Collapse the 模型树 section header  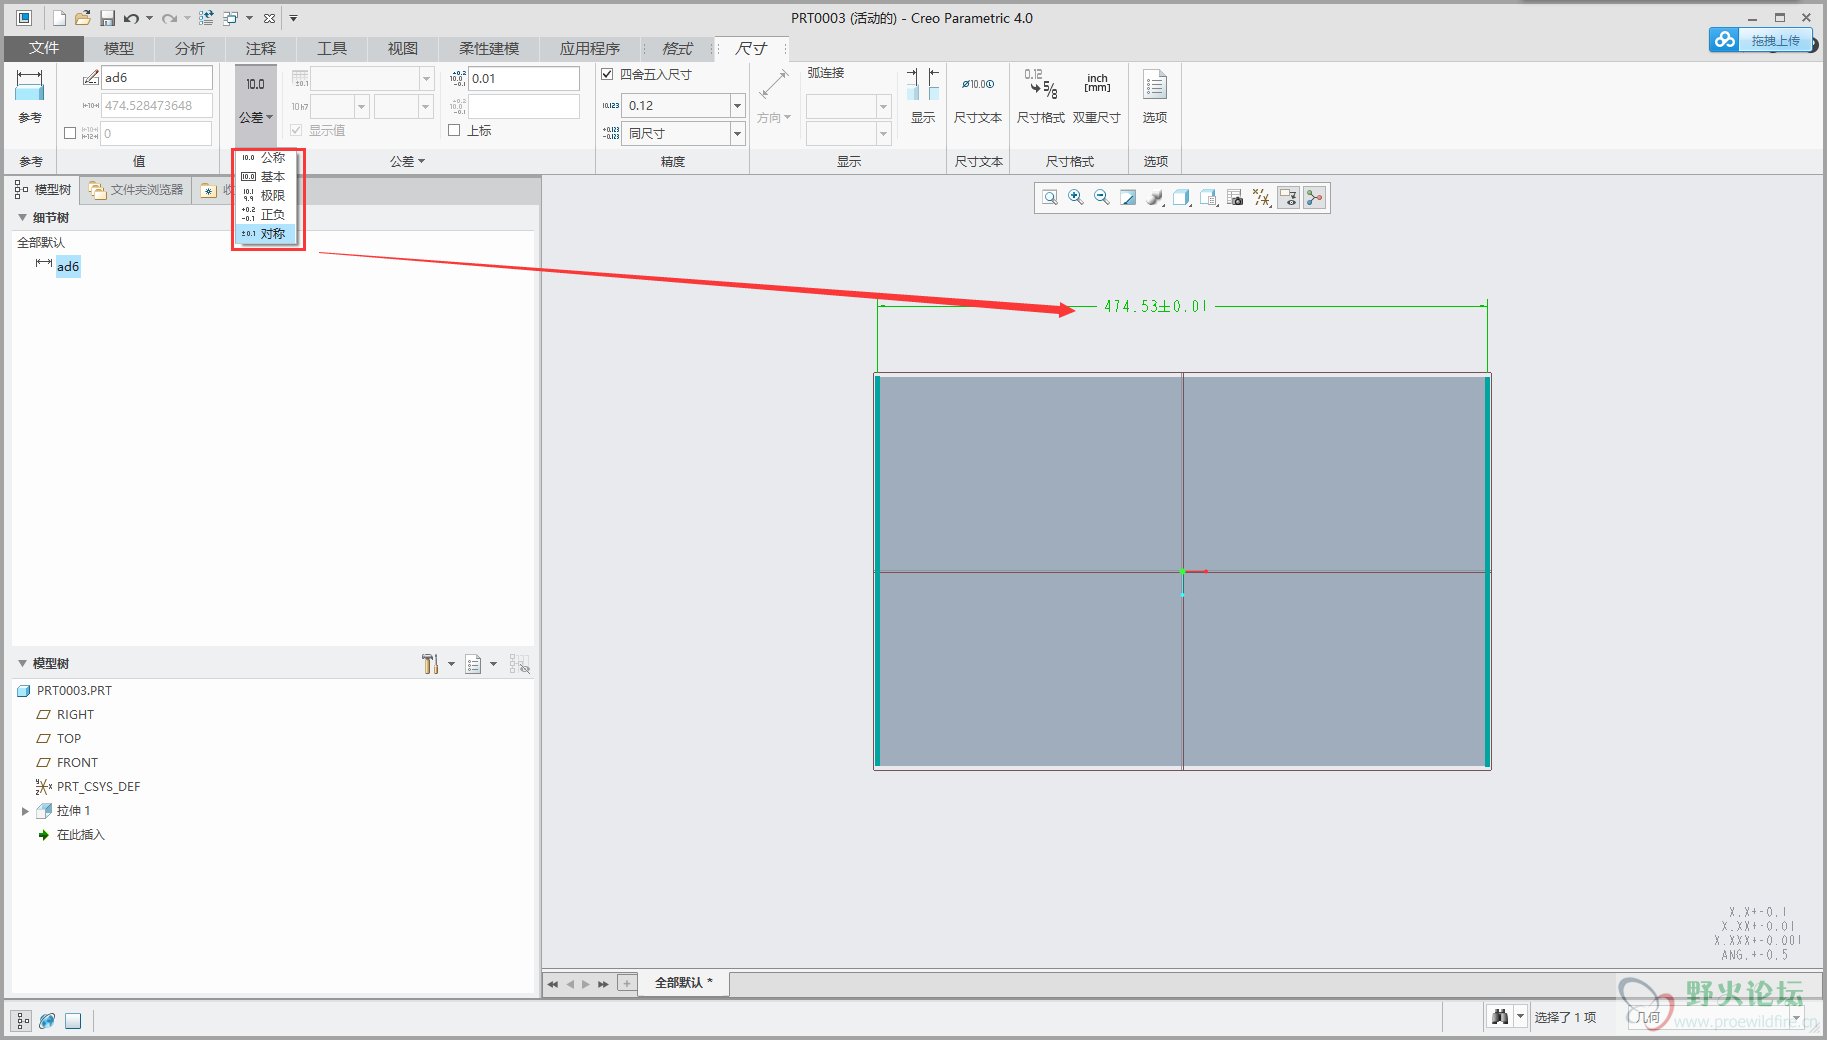(22, 663)
